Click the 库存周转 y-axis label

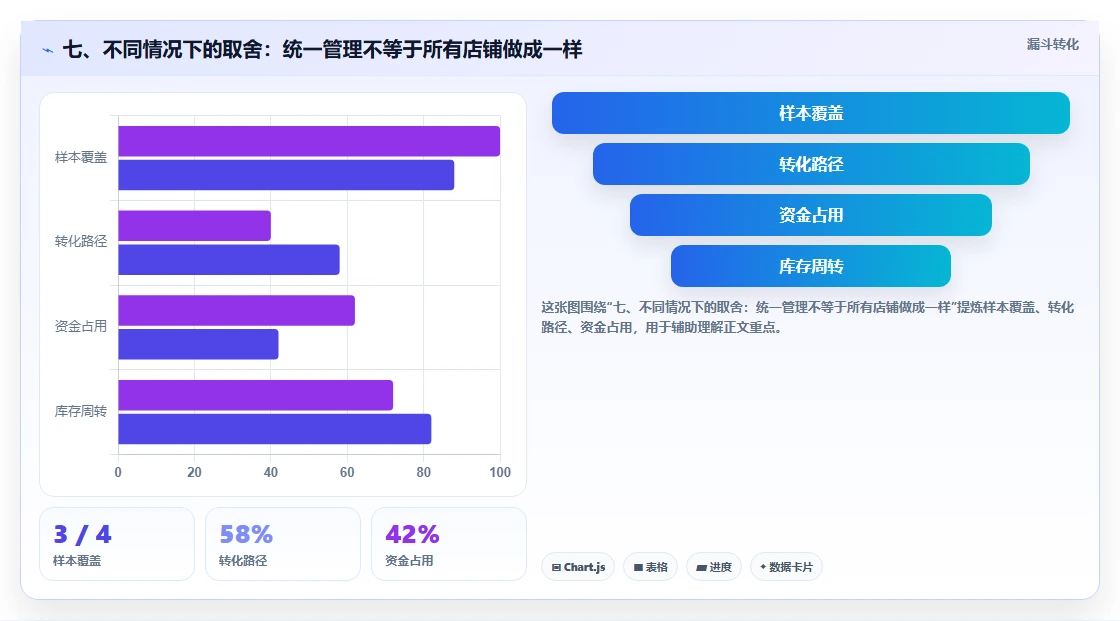[x=81, y=412]
